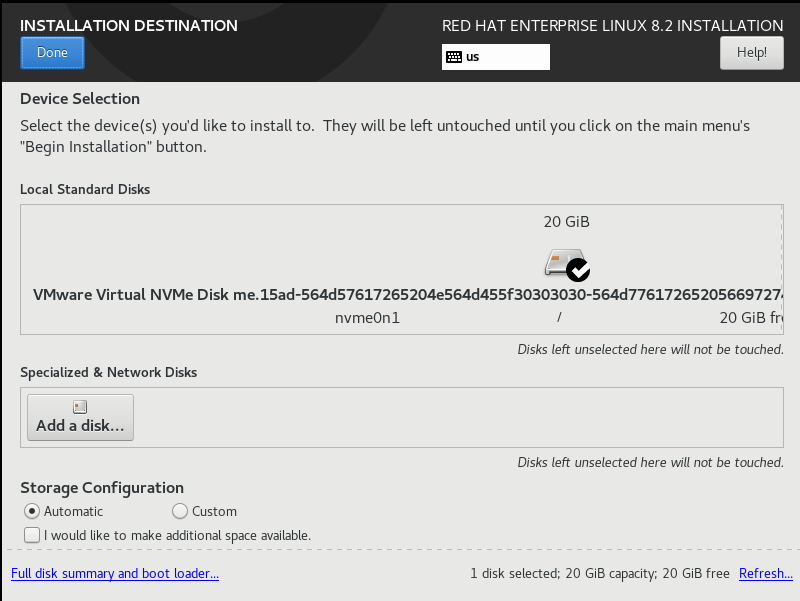Select the VMware NVMe disk drive icon
This screenshot has width=800, height=601.
click(x=566, y=264)
